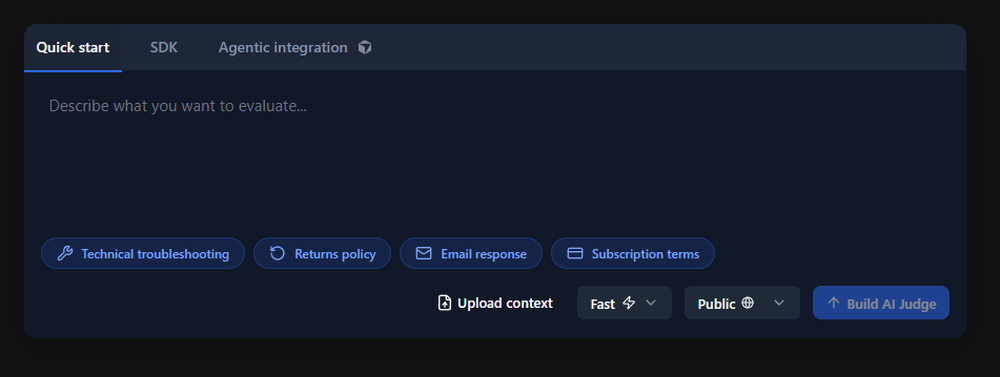Image resolution: width=1000 pixels, height=377 pixels.
Task: Select the Quick start tab
Action: tap(73, 47)
